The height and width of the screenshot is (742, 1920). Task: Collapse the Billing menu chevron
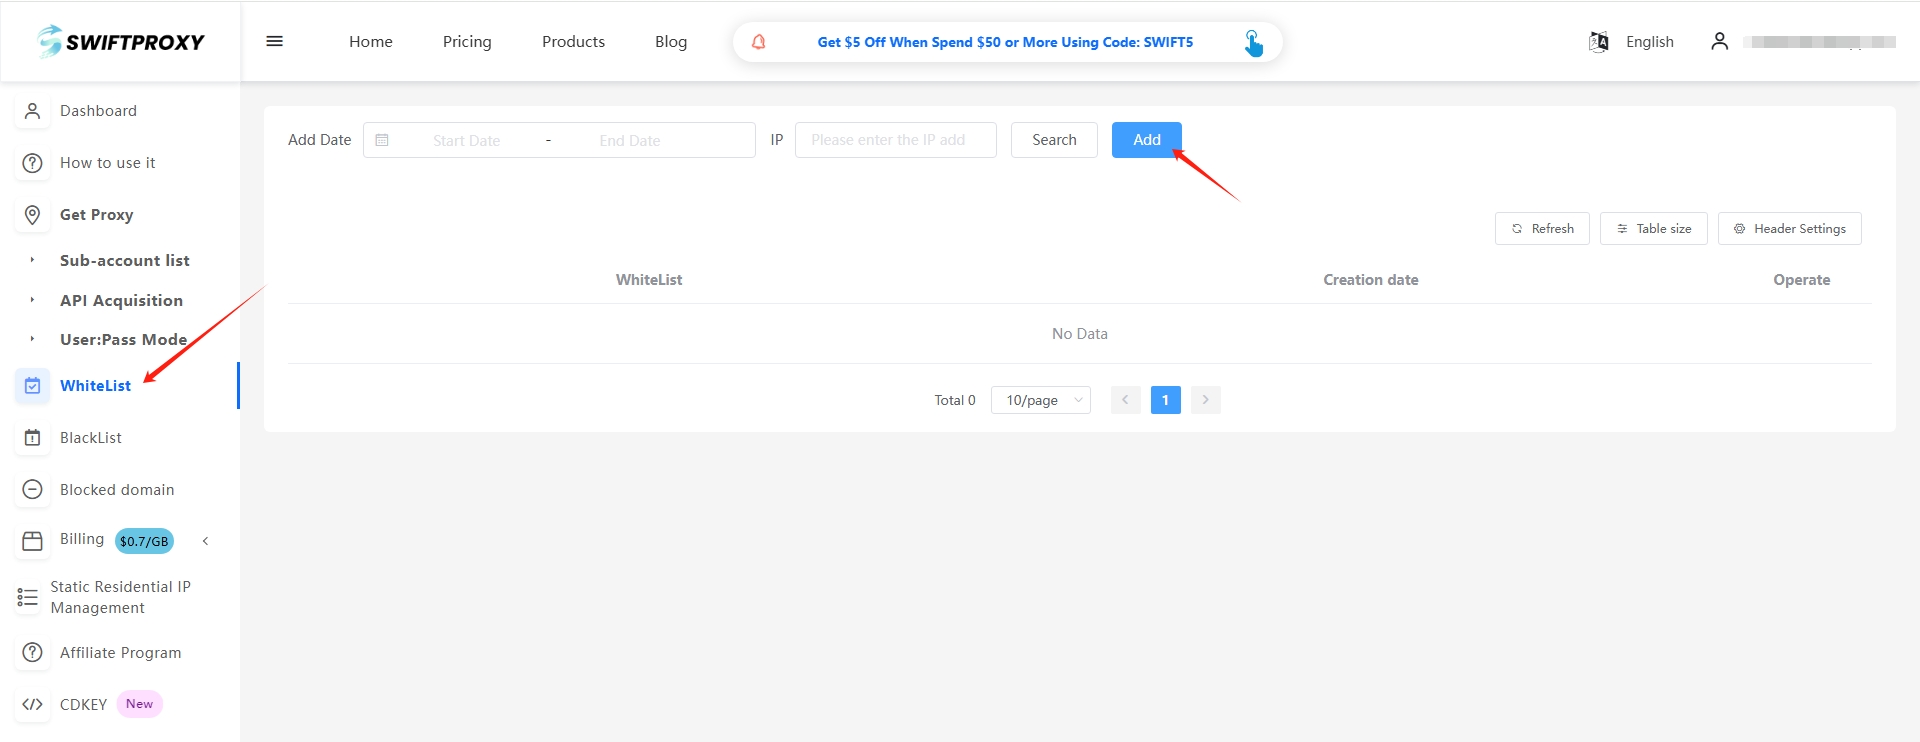tap(206, 541)
